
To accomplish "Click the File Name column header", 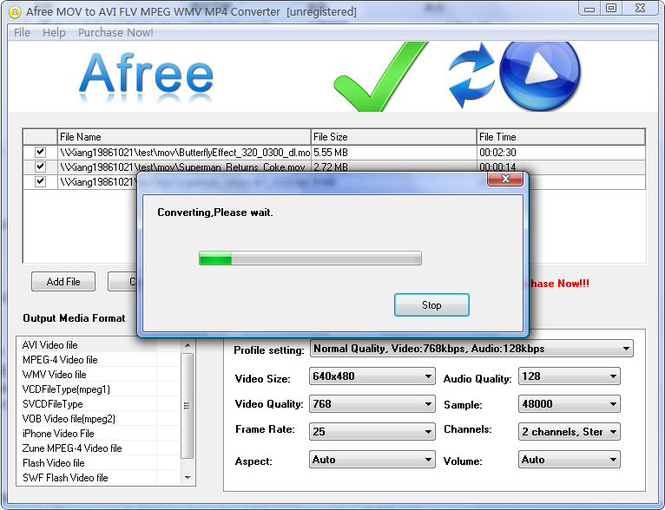I will (184, 137).
